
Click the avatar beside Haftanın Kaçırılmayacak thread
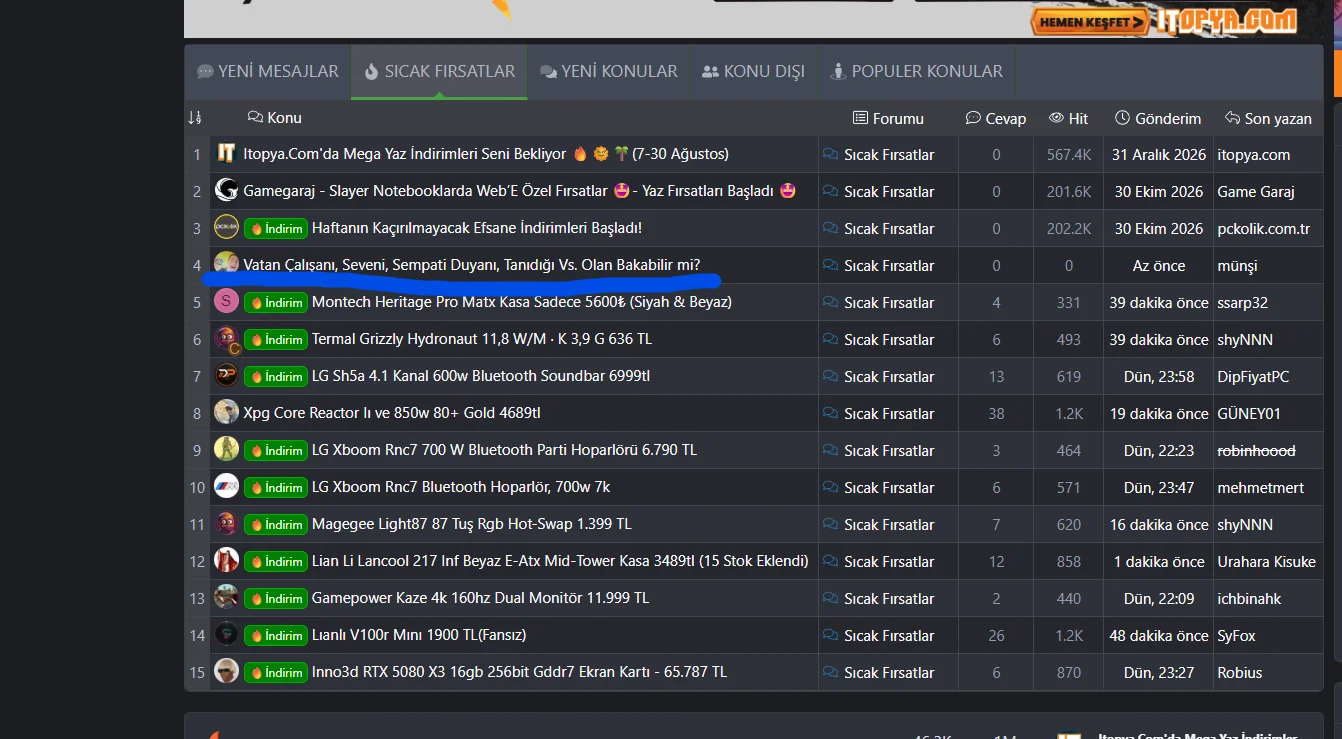[226, 228]
